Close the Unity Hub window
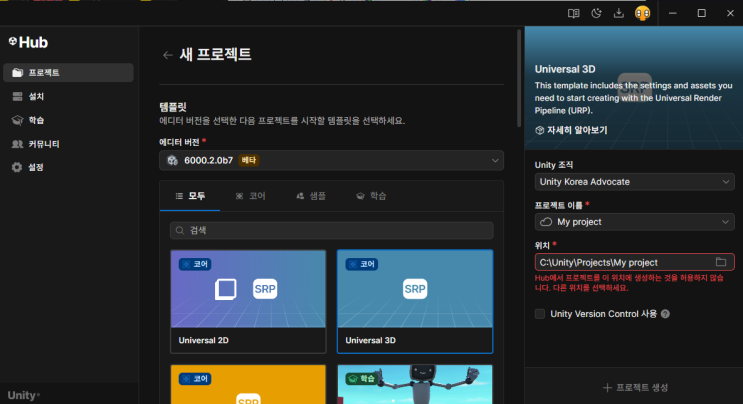 [x=730, y=13]
